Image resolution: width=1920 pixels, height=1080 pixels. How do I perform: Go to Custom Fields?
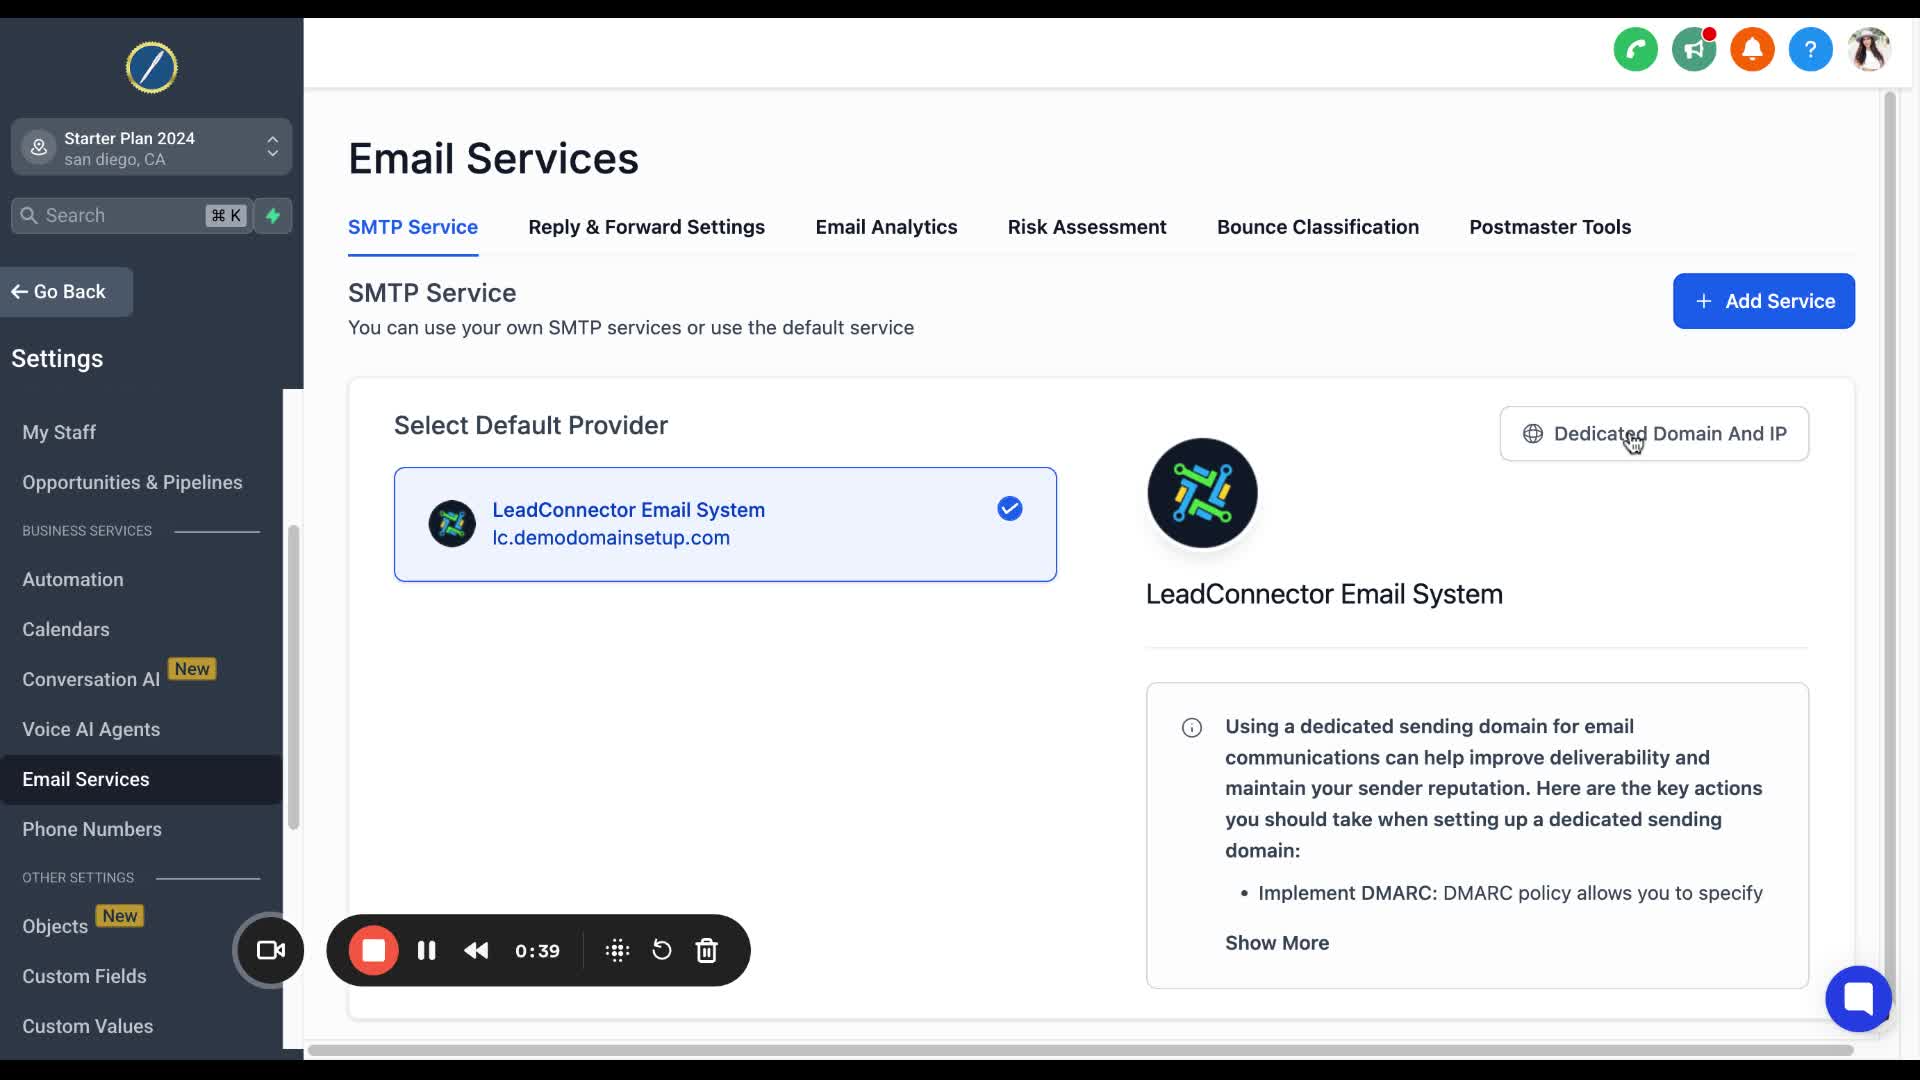(84, 976)
